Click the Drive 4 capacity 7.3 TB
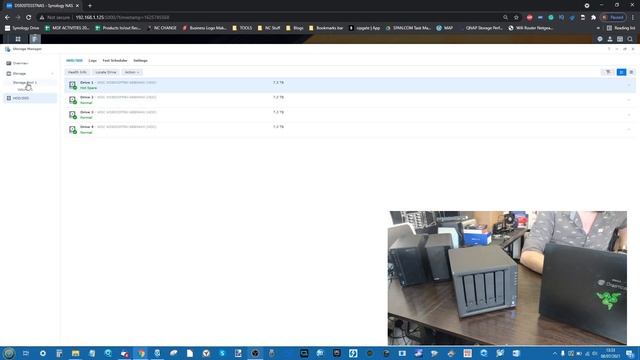Image resolution: width=640 pixels, height=360 pixels. pos(278,127)
